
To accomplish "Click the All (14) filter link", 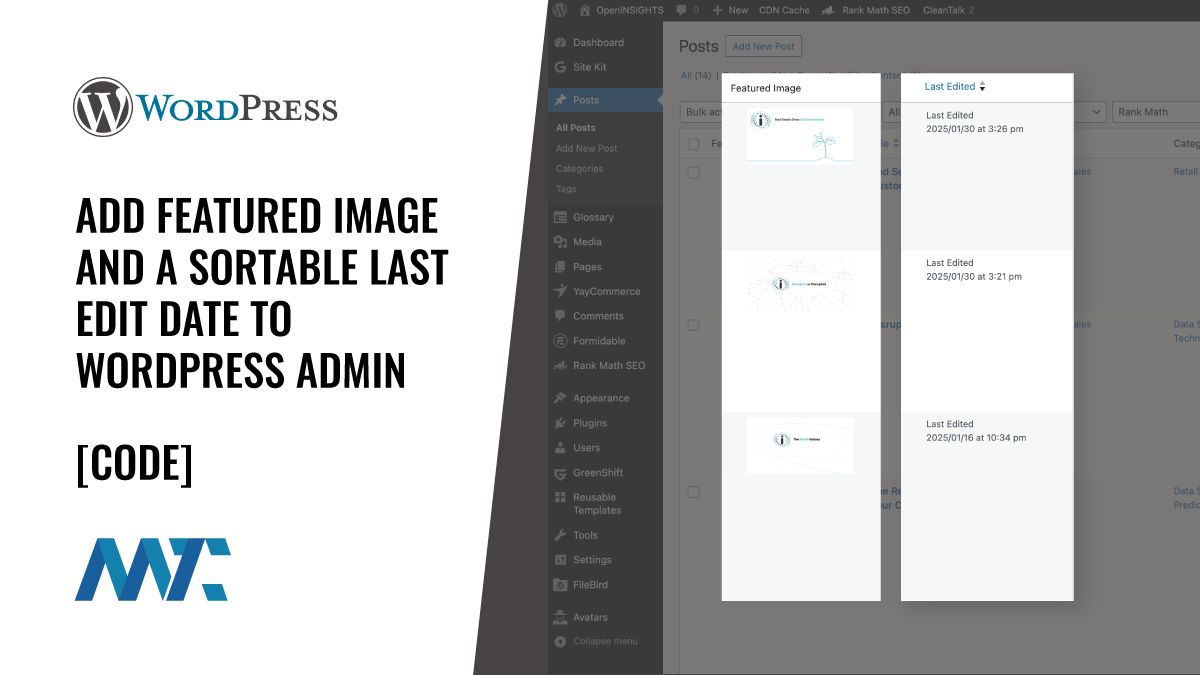I will [x=696, y=75].
